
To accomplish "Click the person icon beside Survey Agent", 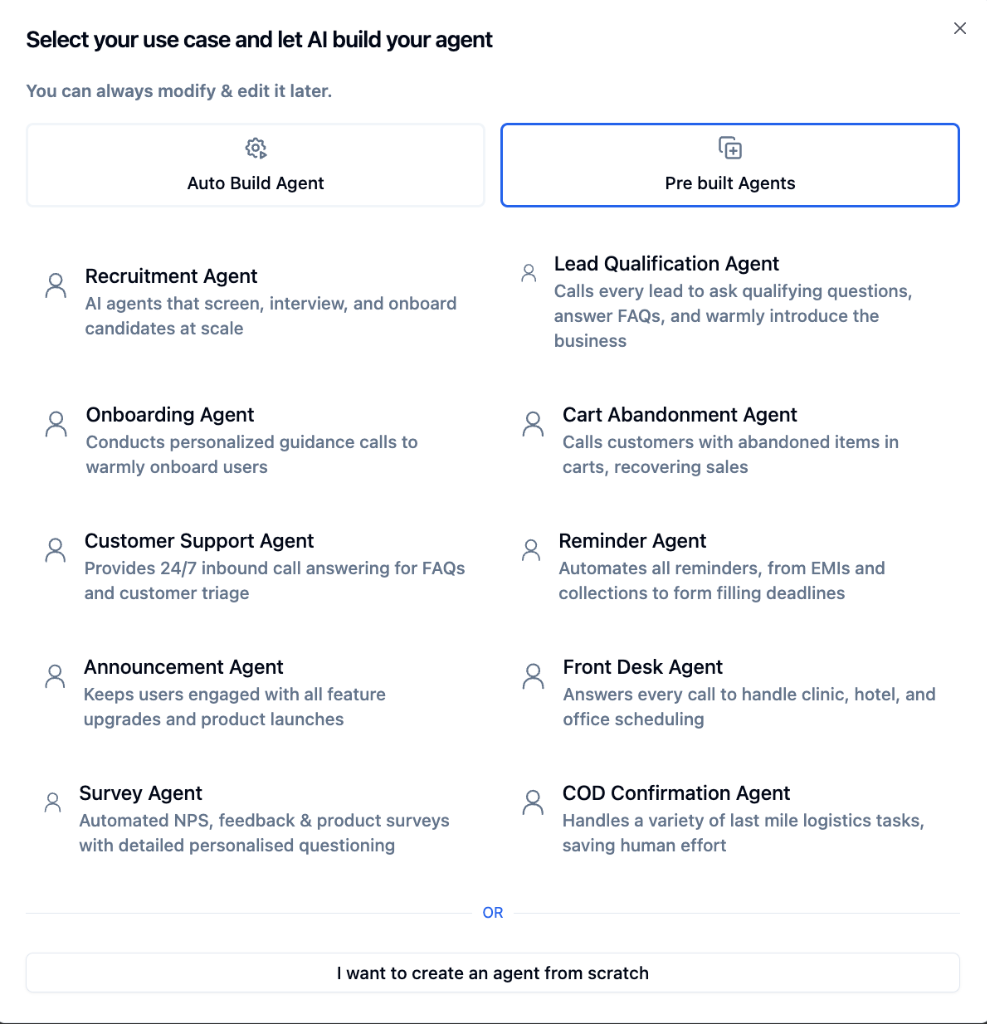I will point(52,802).
